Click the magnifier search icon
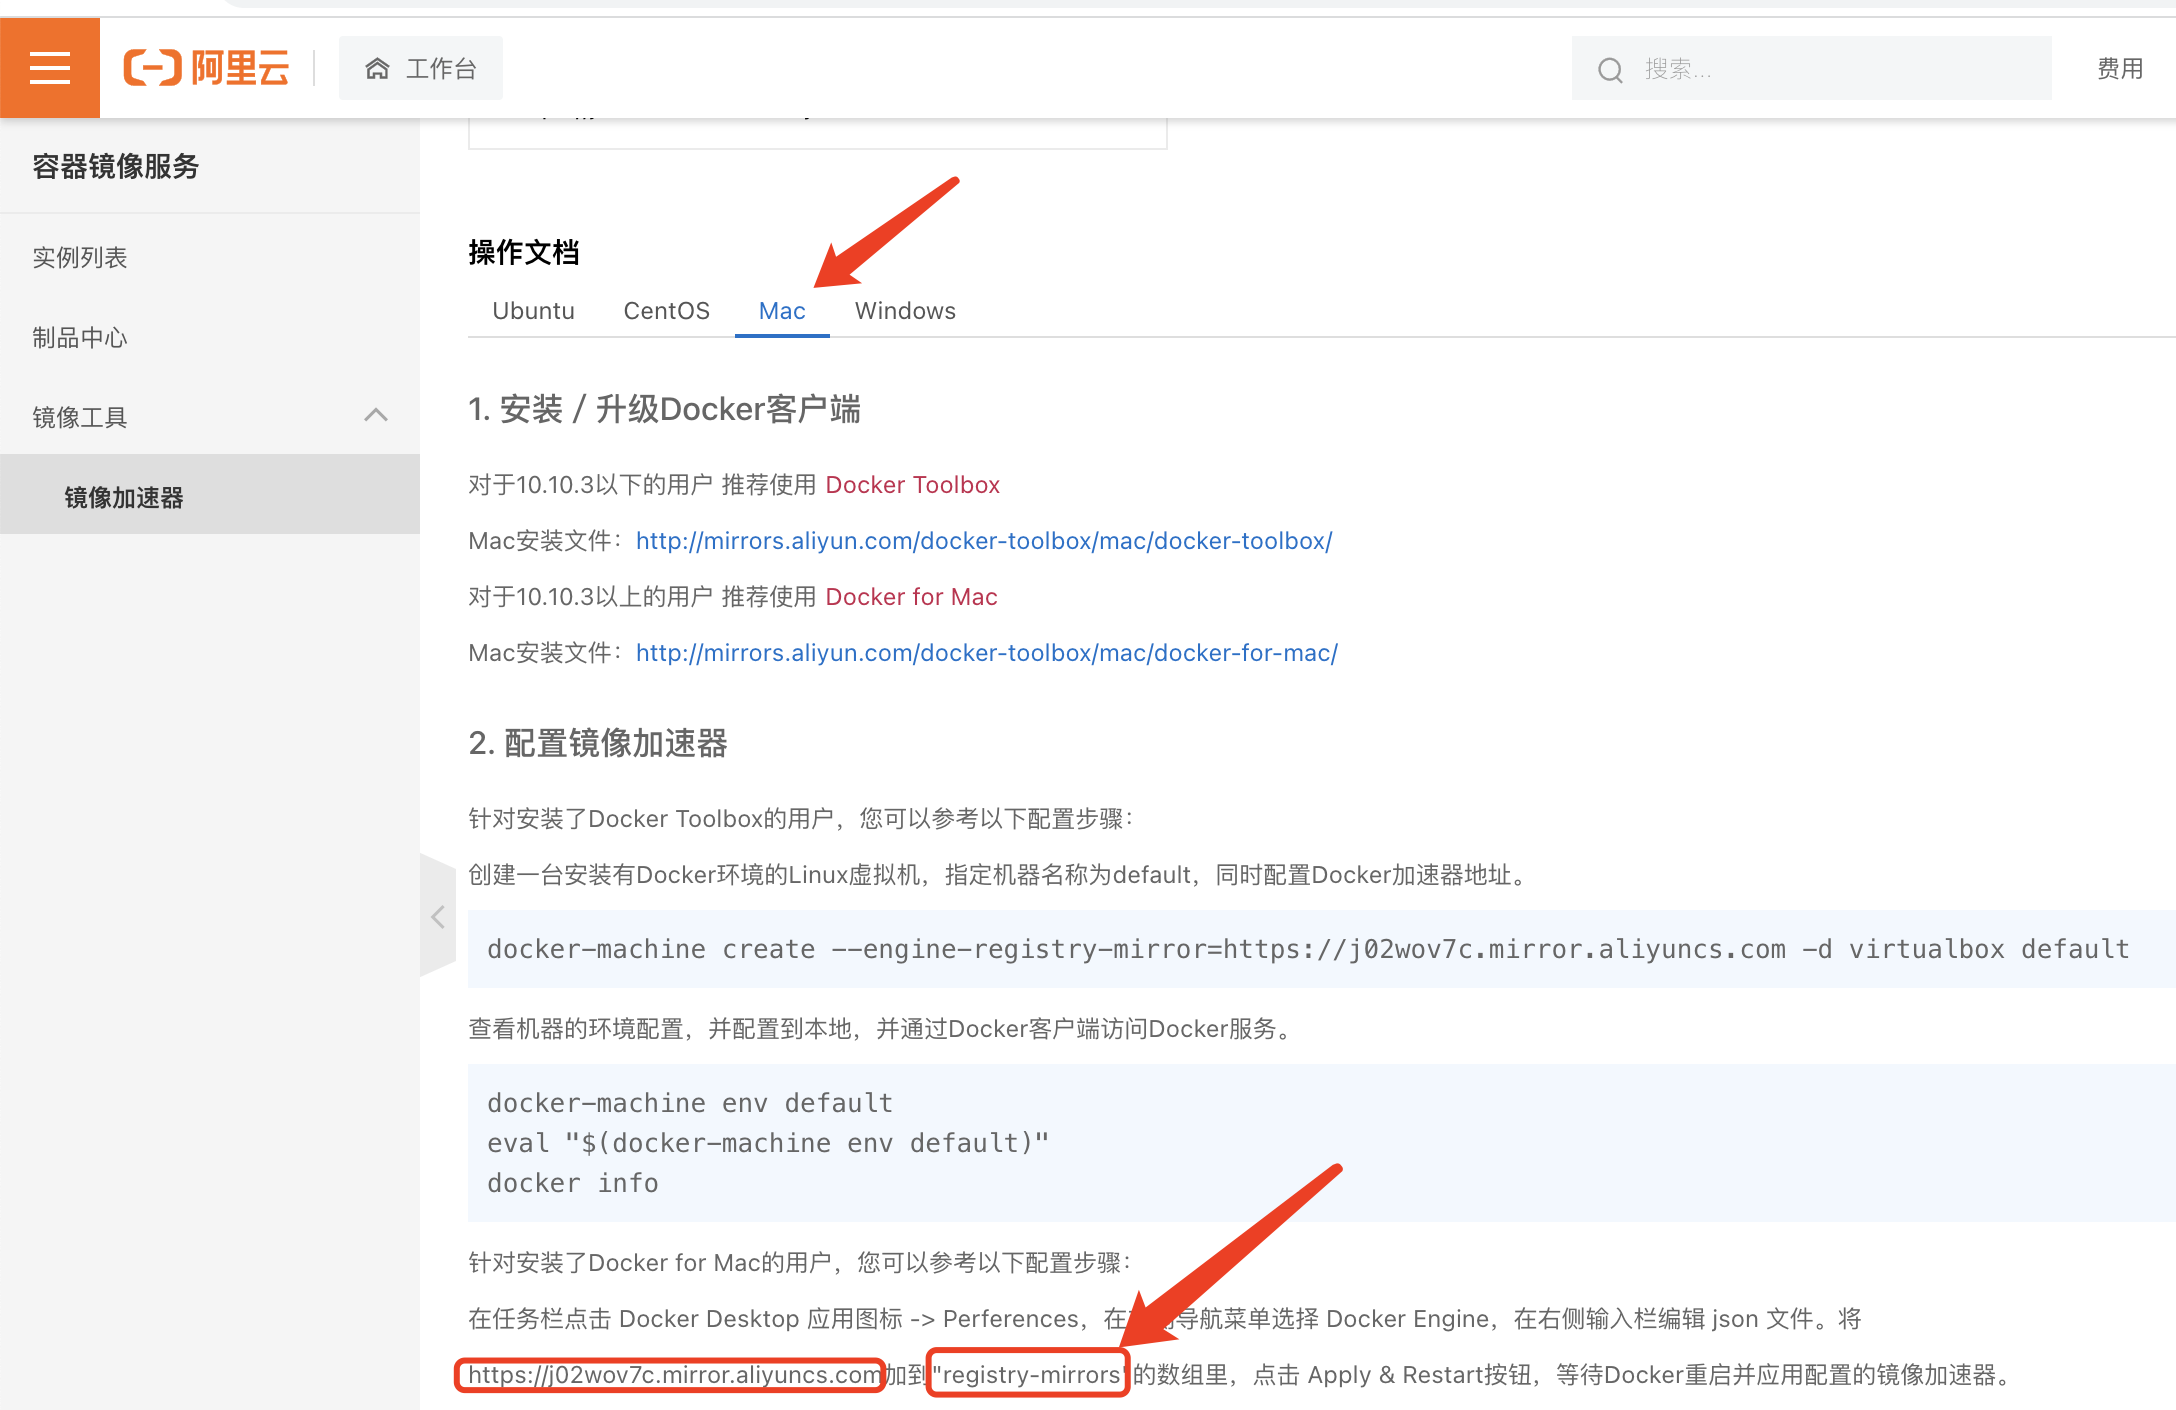The image size is (2176, 1410). [1610, 70]
